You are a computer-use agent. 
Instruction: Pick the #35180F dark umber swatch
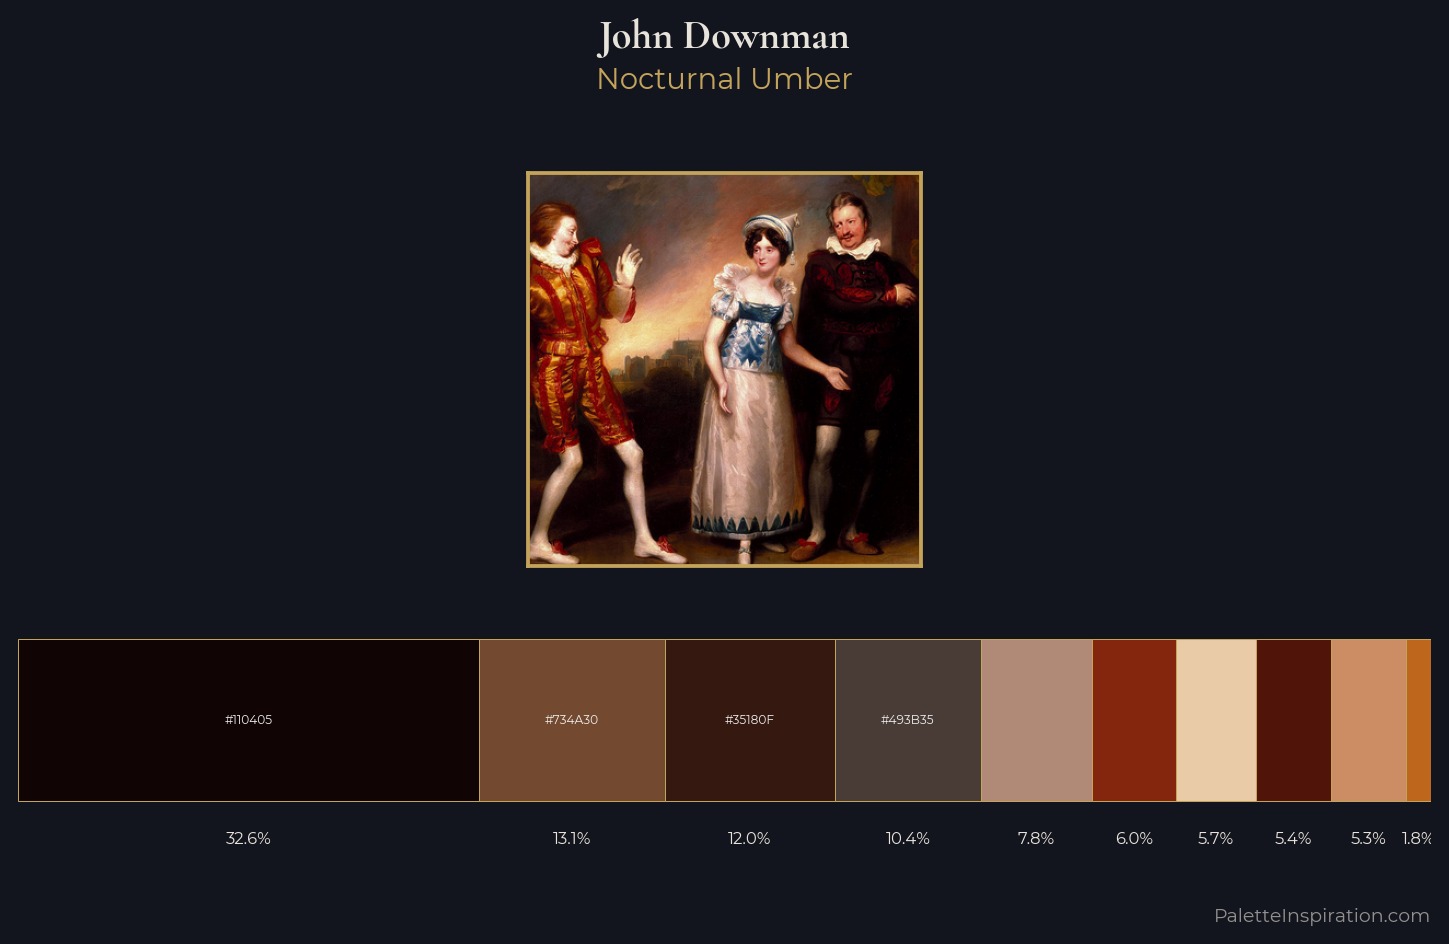(750, 720)
